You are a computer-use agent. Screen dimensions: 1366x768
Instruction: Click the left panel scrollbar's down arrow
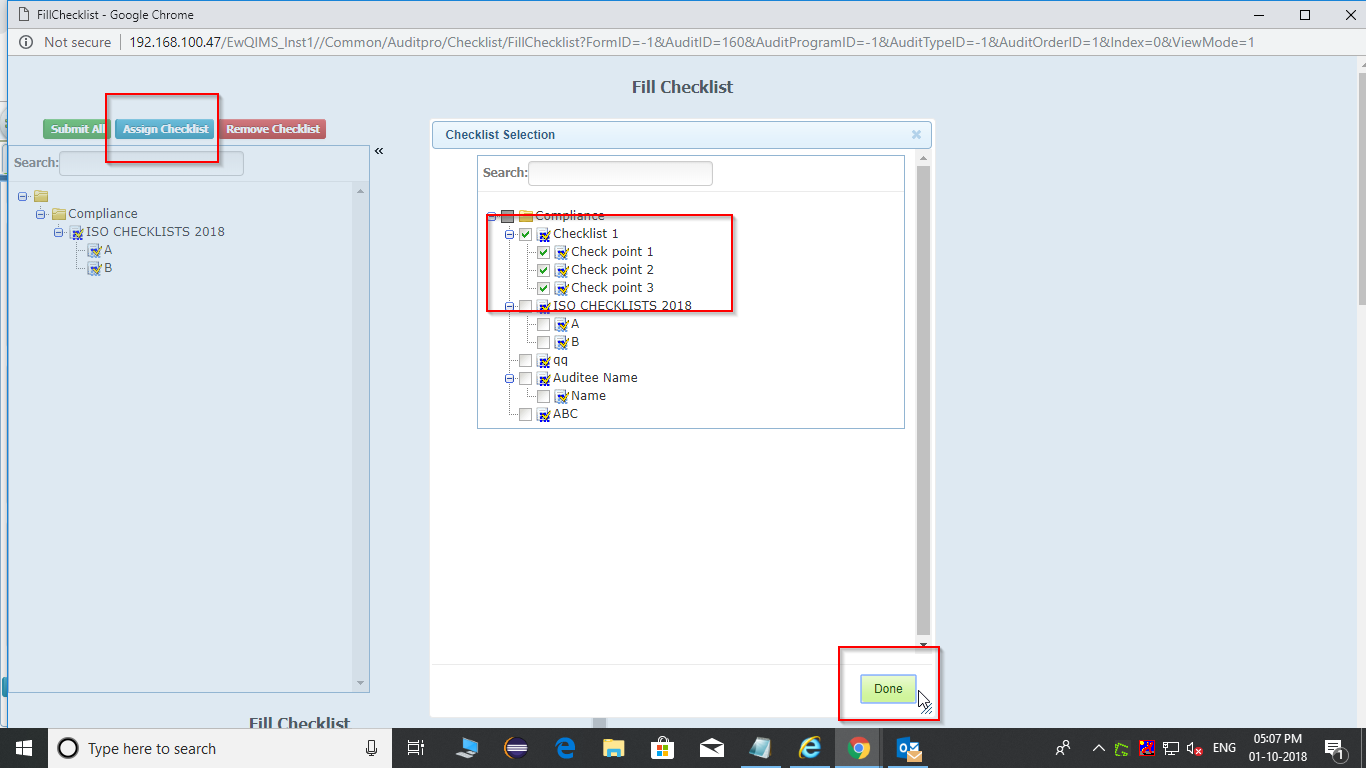(361, 683)
